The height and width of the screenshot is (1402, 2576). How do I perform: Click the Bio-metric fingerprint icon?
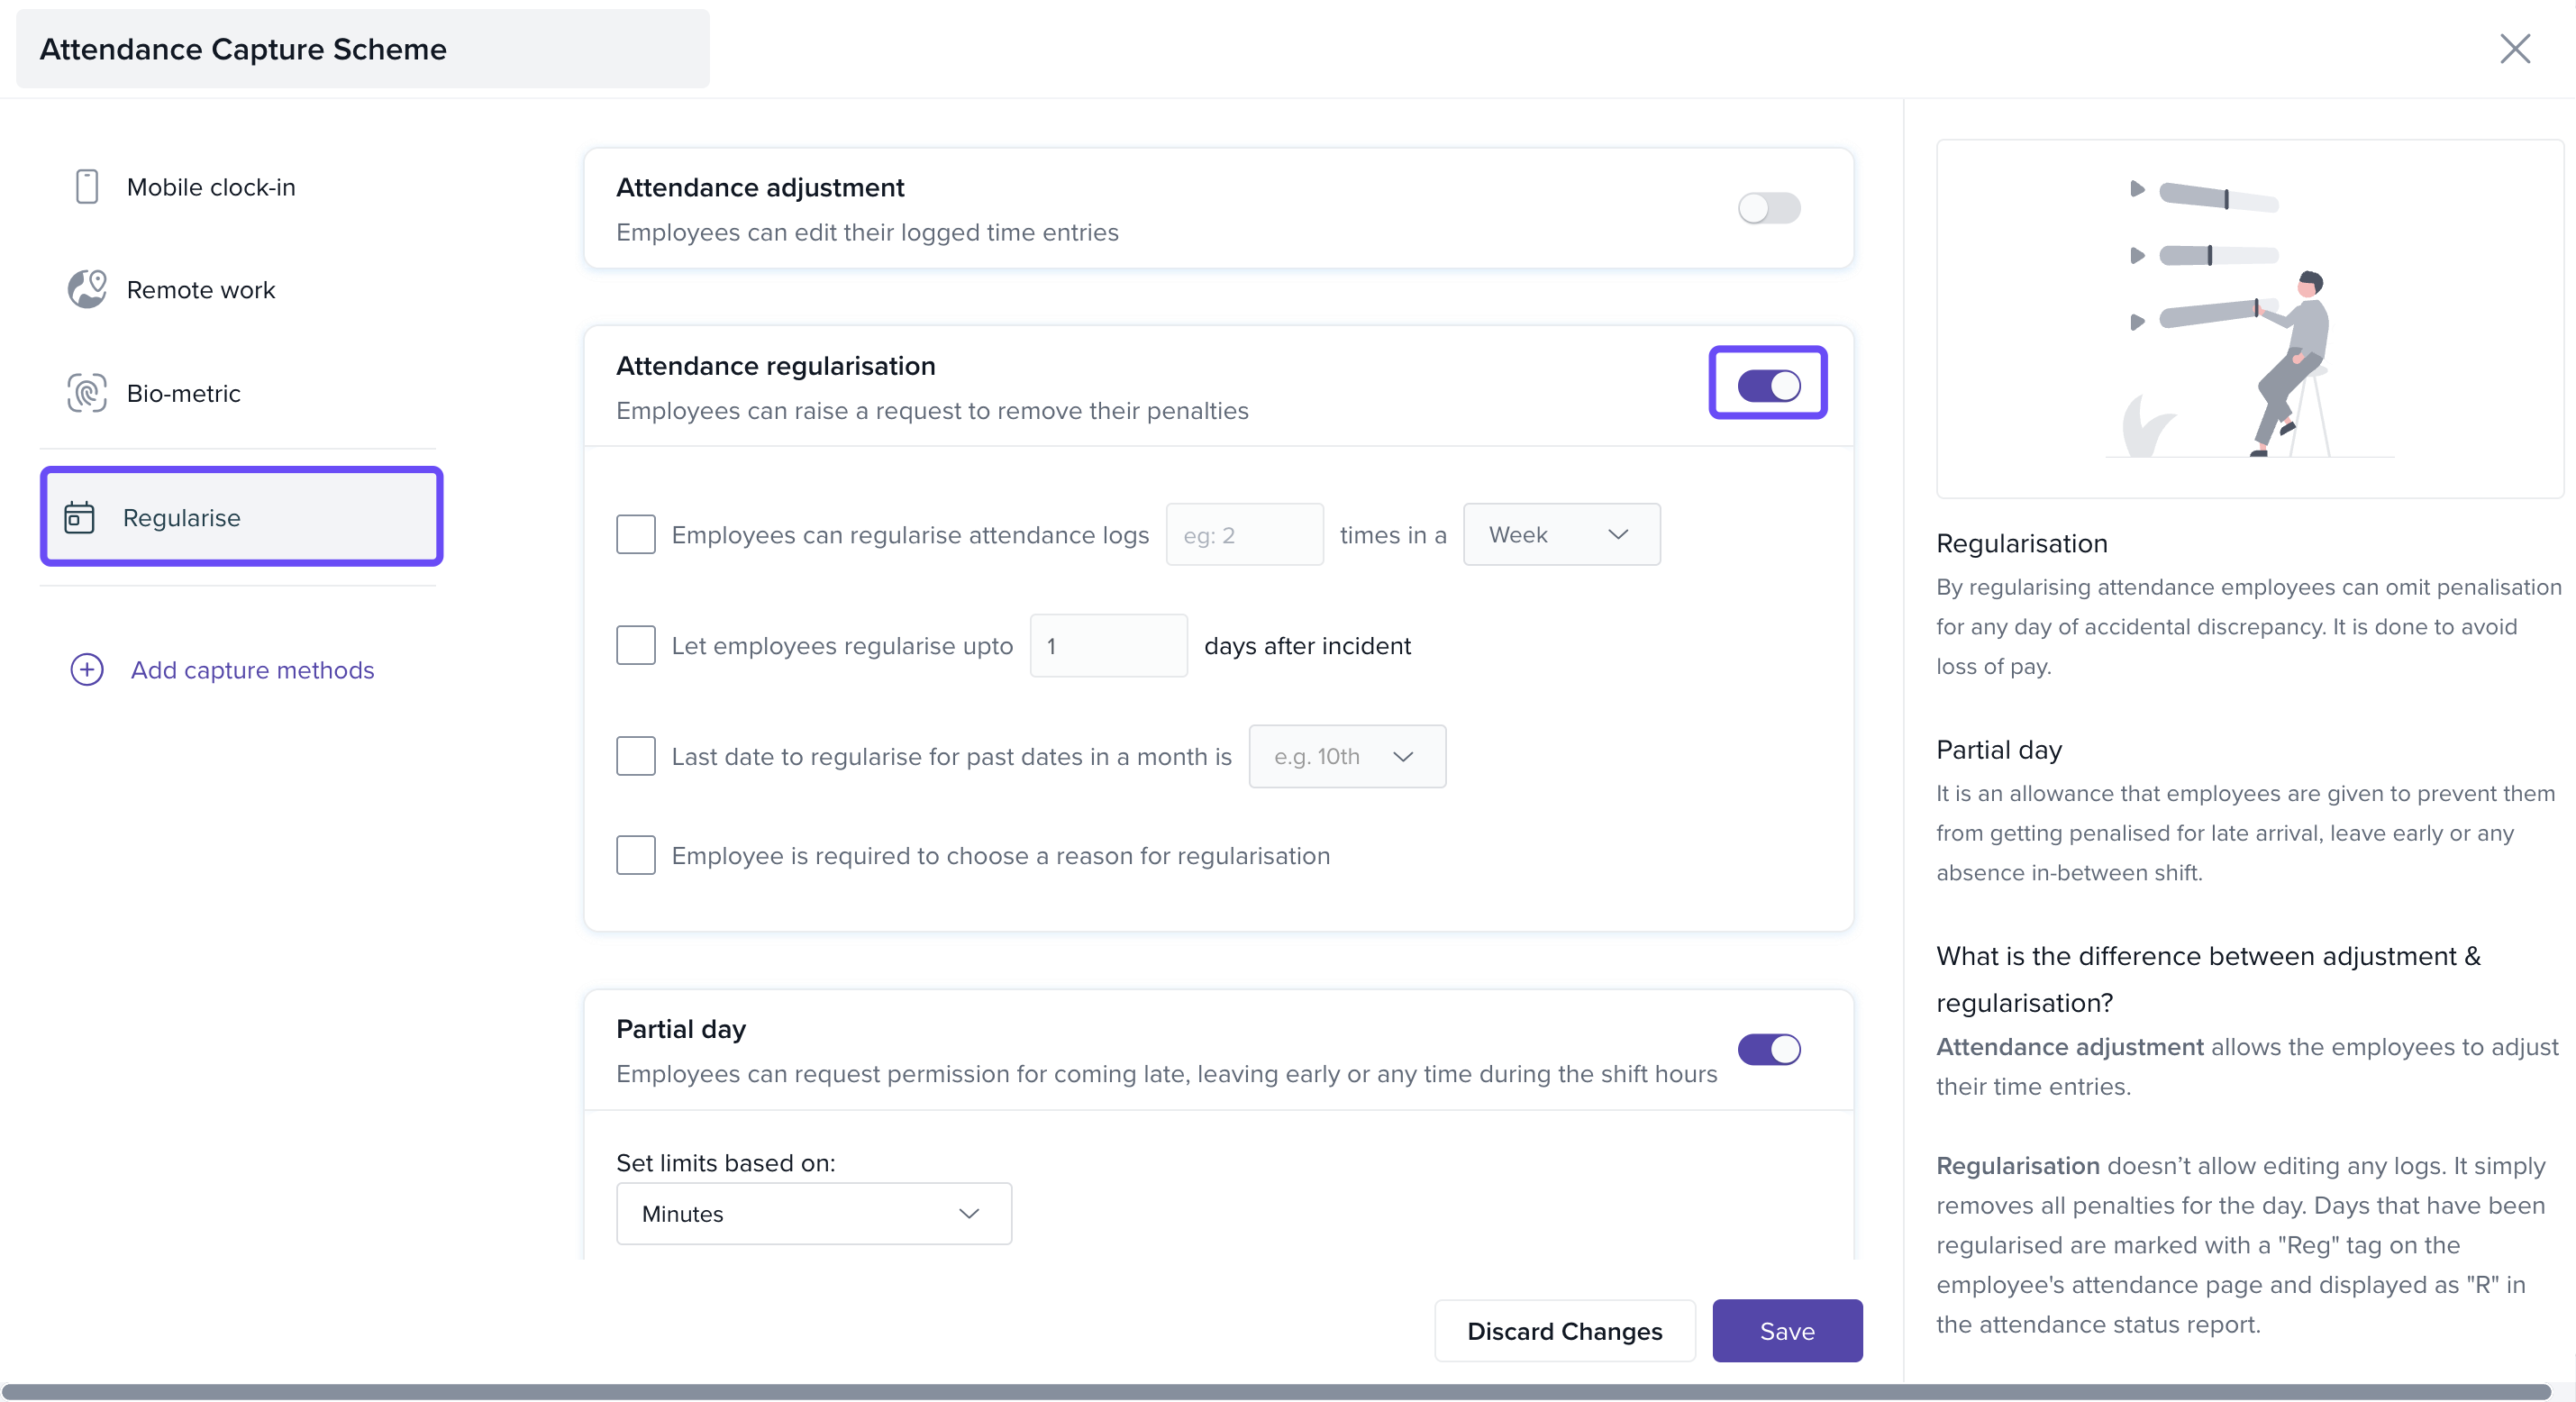click(x=87, y=393)
